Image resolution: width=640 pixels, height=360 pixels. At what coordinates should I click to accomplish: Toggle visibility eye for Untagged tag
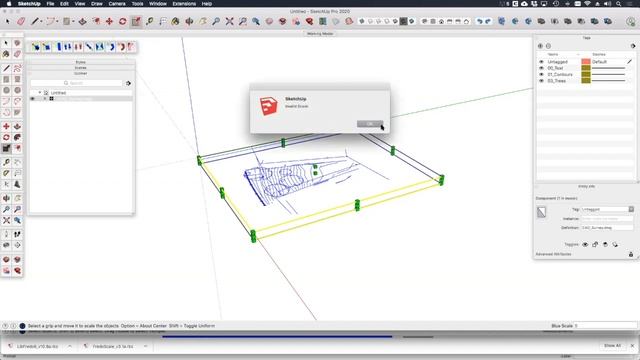542,62
